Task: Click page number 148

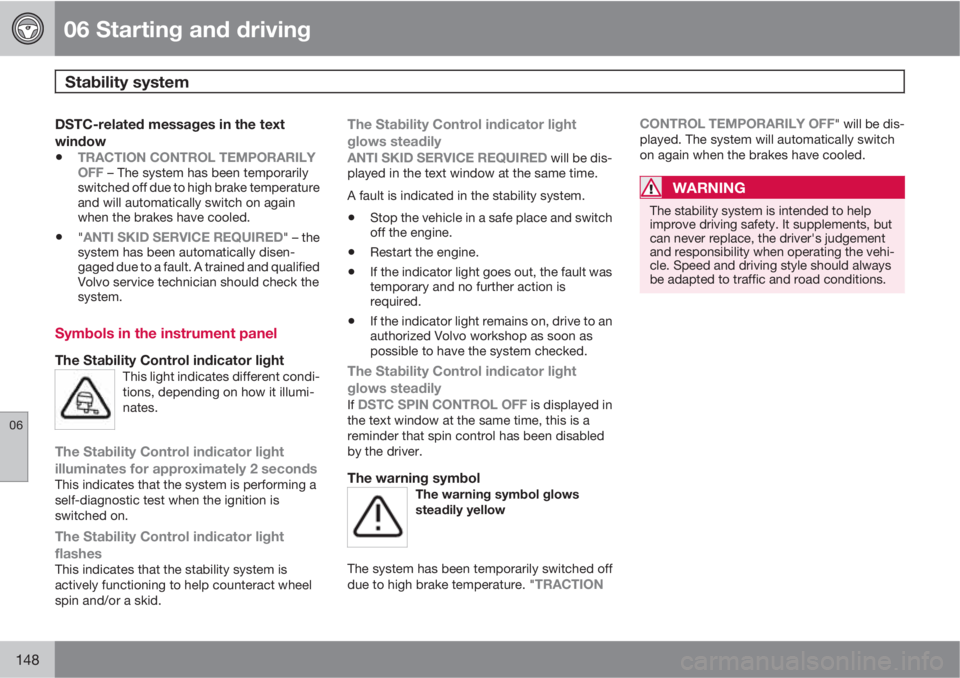Action: click(28, 660)
